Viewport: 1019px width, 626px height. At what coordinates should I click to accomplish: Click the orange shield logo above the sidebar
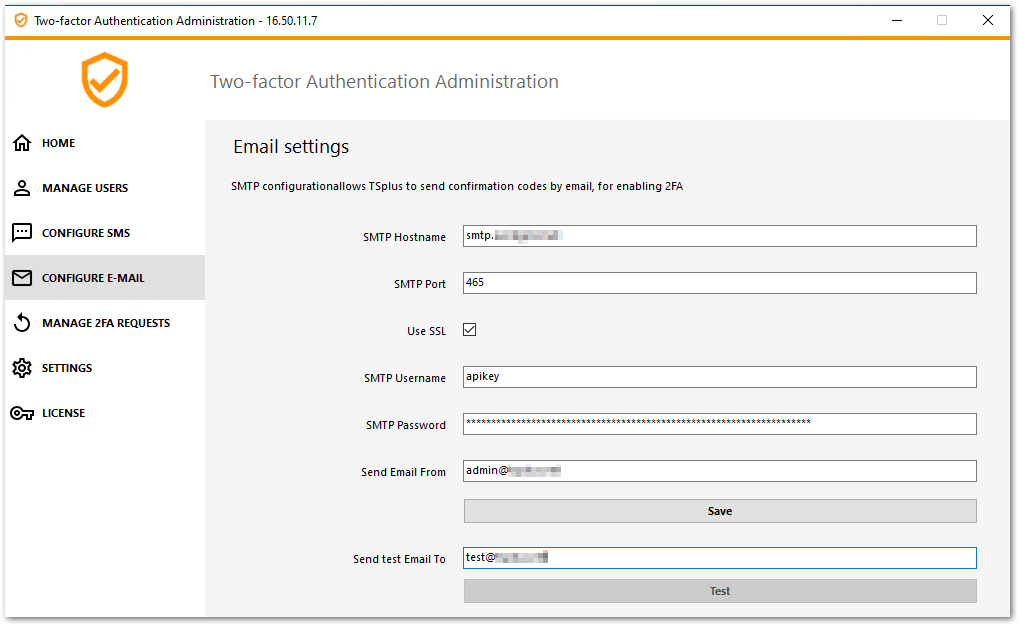[x=103, y=80]
